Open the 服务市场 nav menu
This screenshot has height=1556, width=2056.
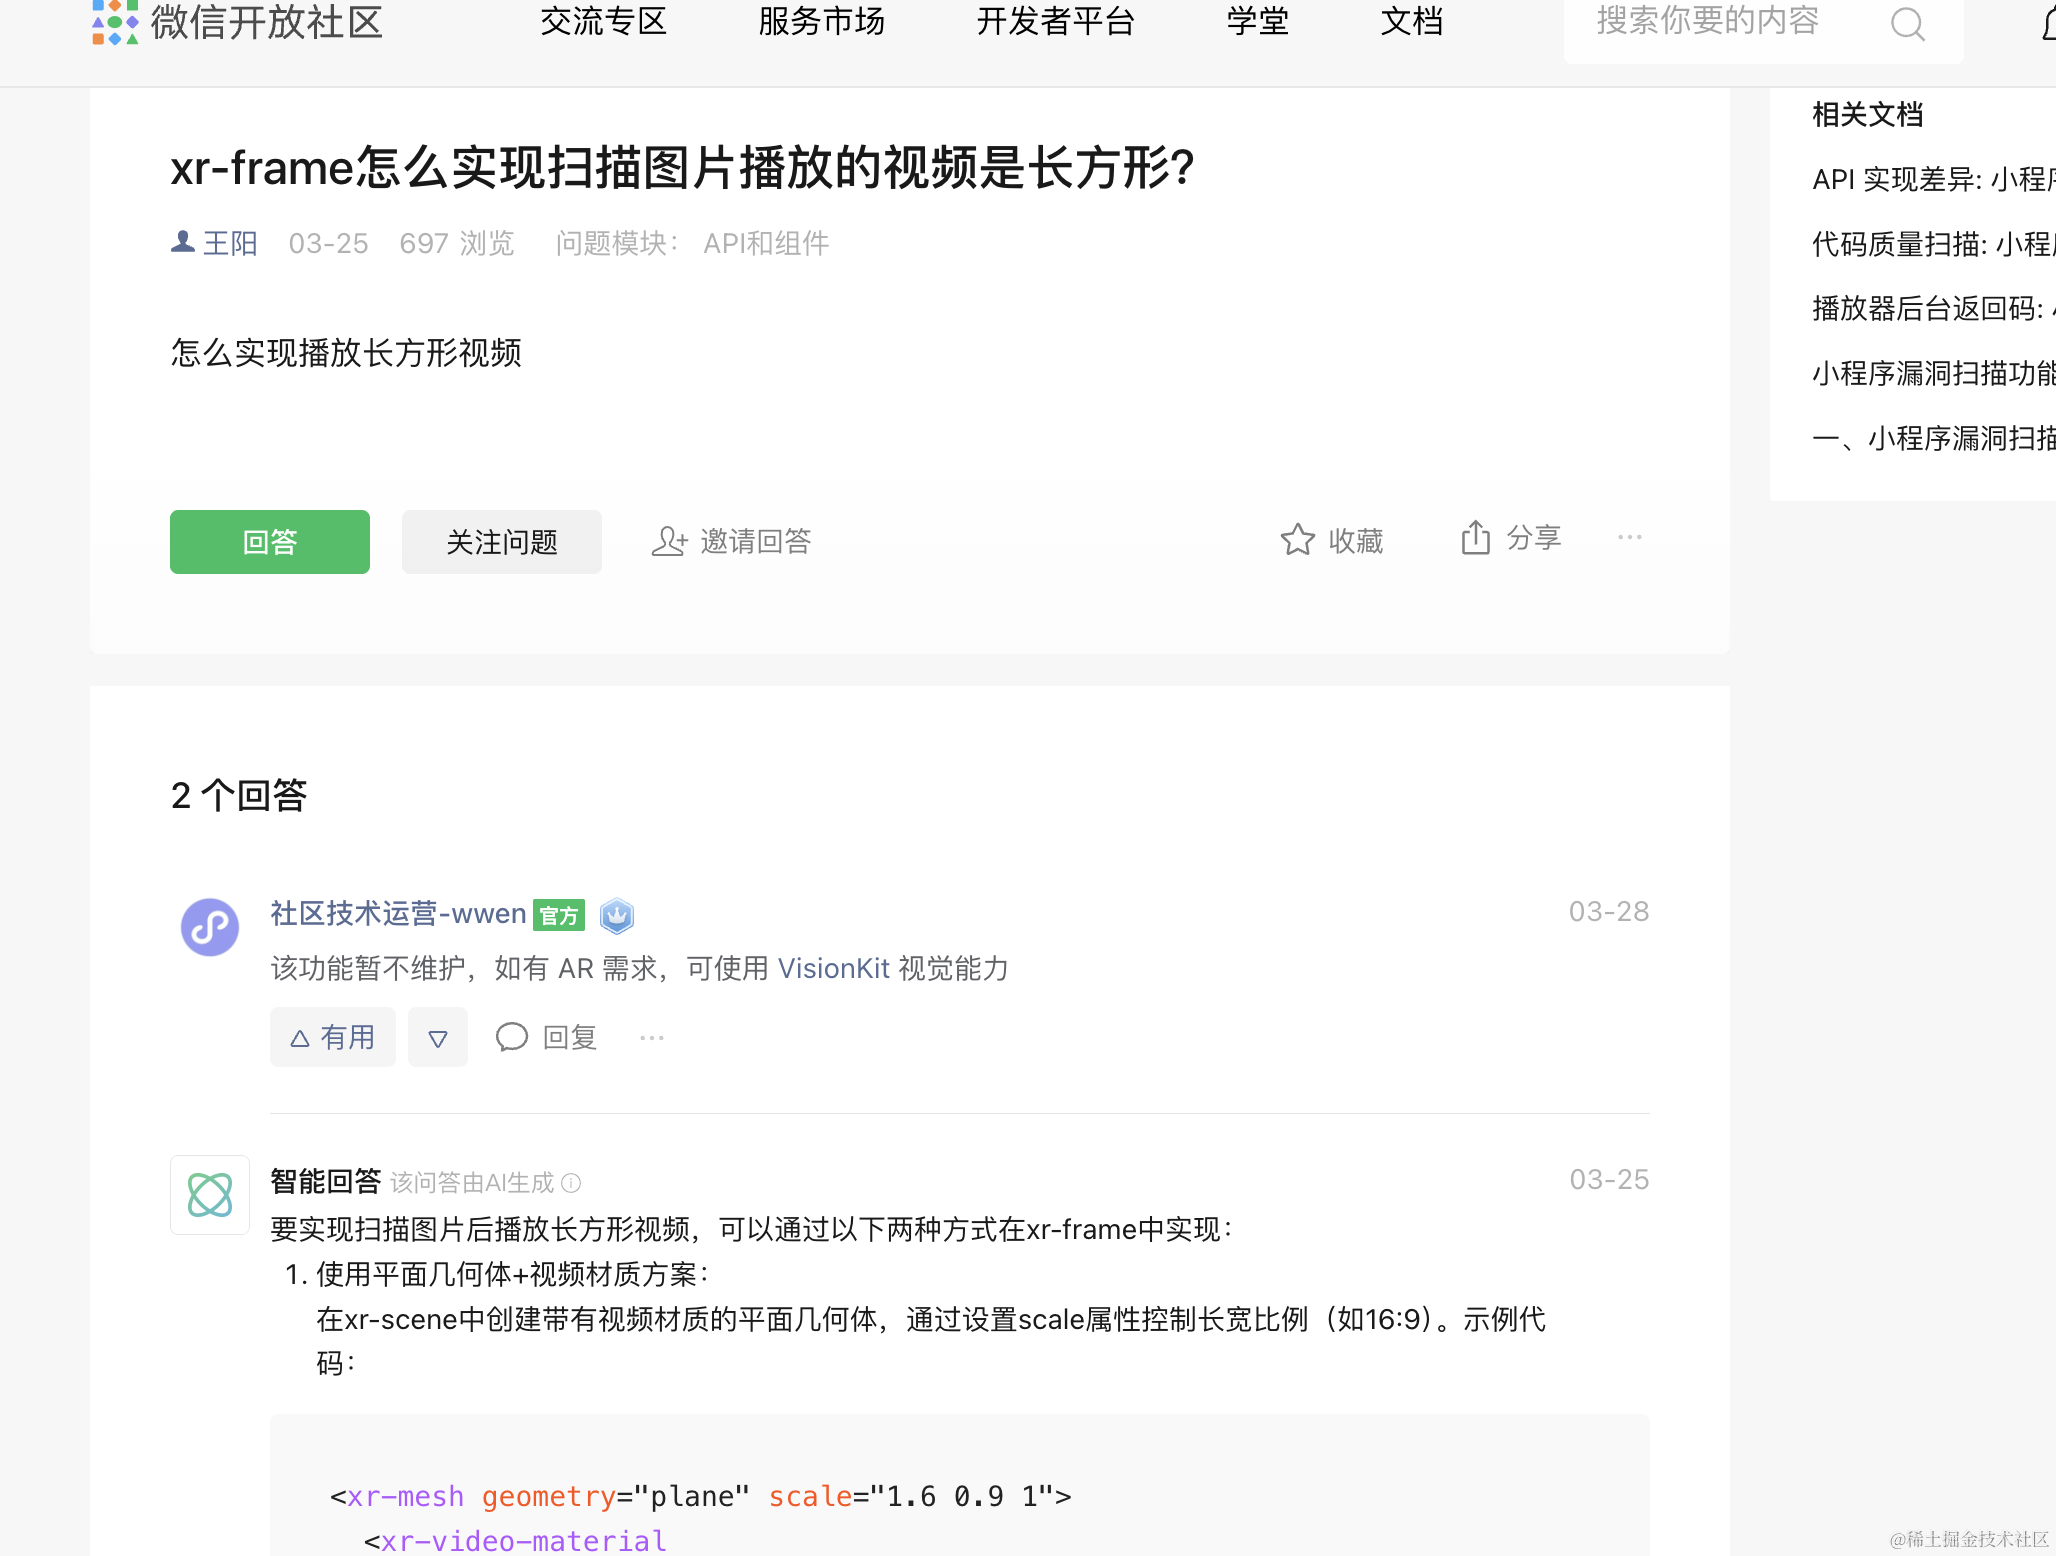[821, 22]
